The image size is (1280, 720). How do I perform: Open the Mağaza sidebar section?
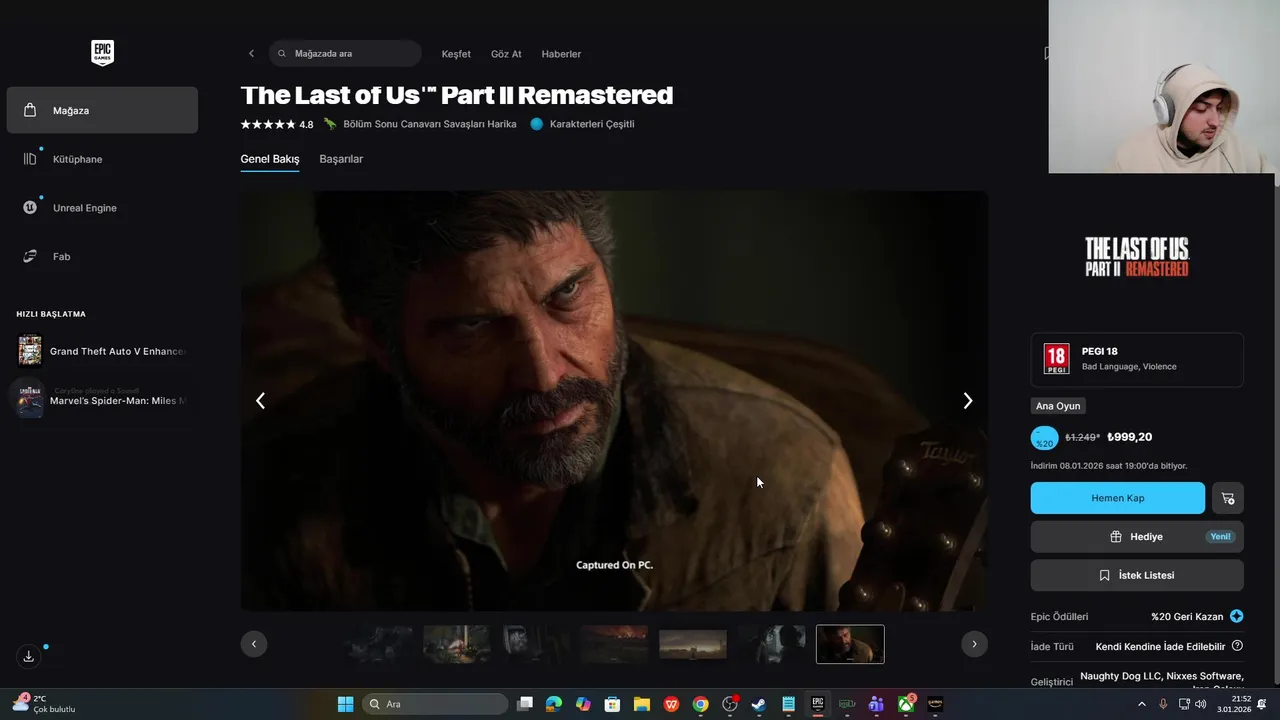click(102, 110)
